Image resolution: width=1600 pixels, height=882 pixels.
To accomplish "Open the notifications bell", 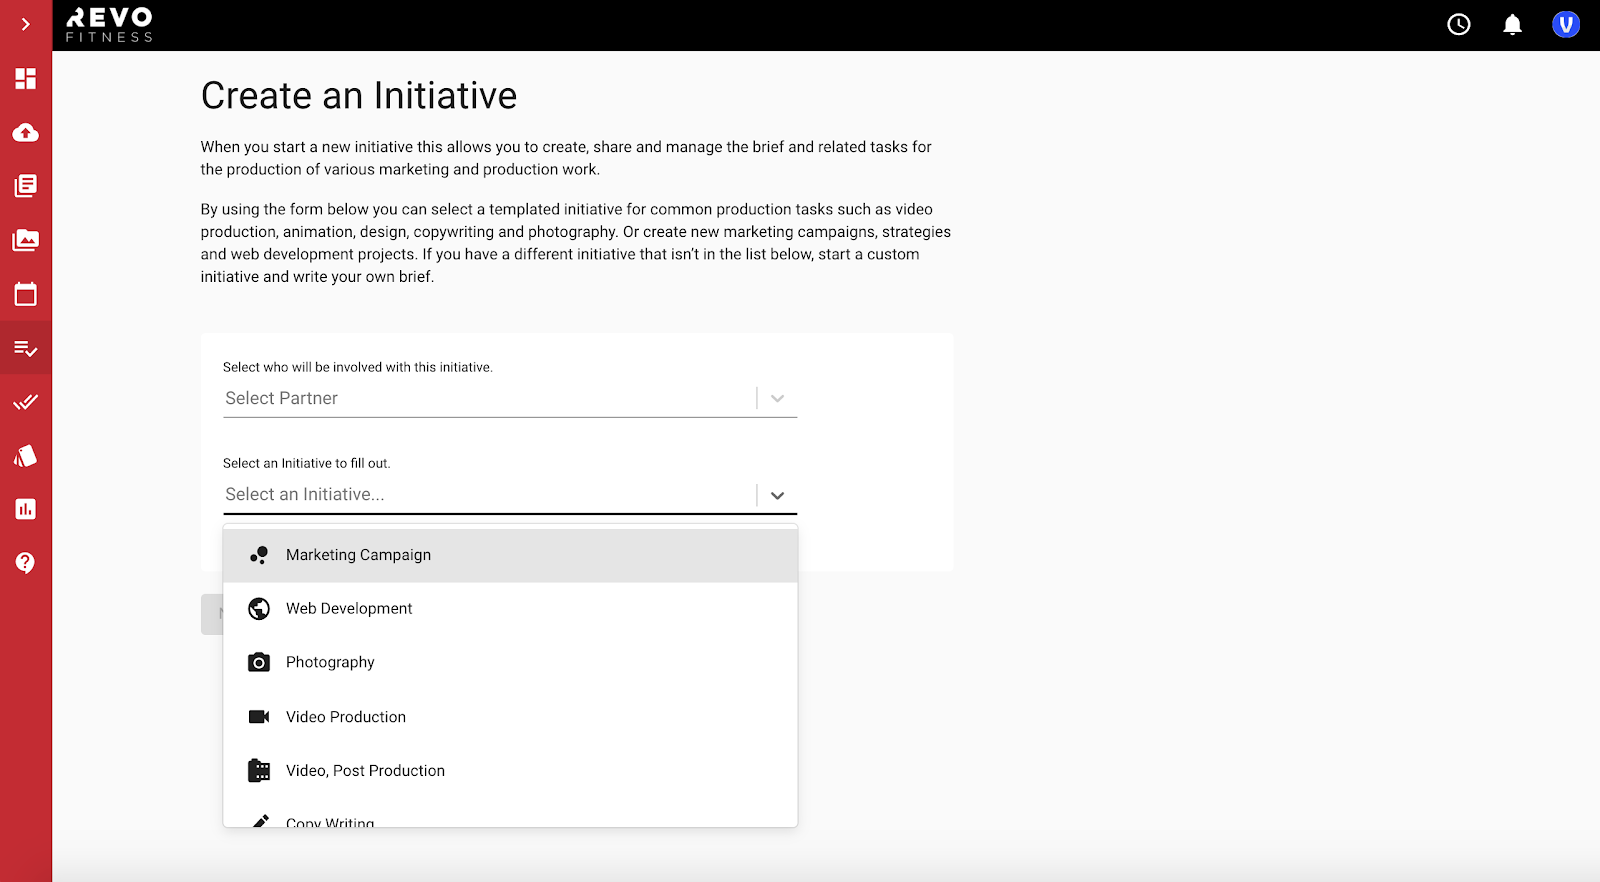I will (1513, 25).
